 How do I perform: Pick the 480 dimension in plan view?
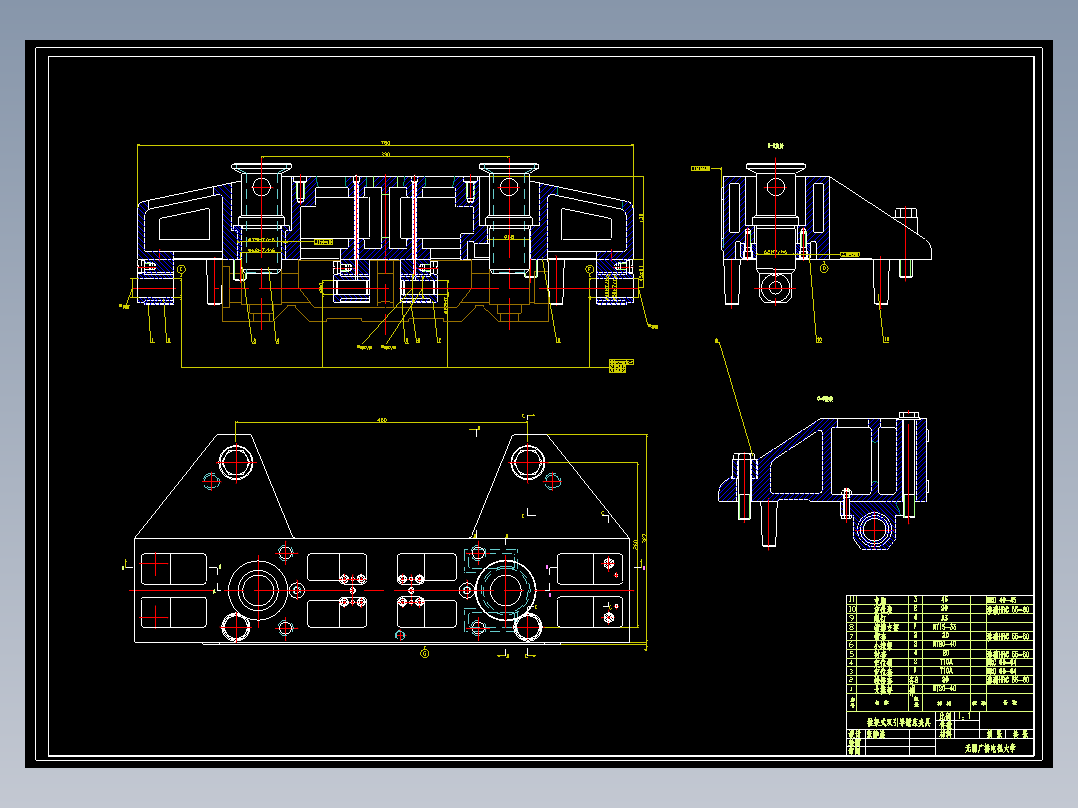coord(382,419)
